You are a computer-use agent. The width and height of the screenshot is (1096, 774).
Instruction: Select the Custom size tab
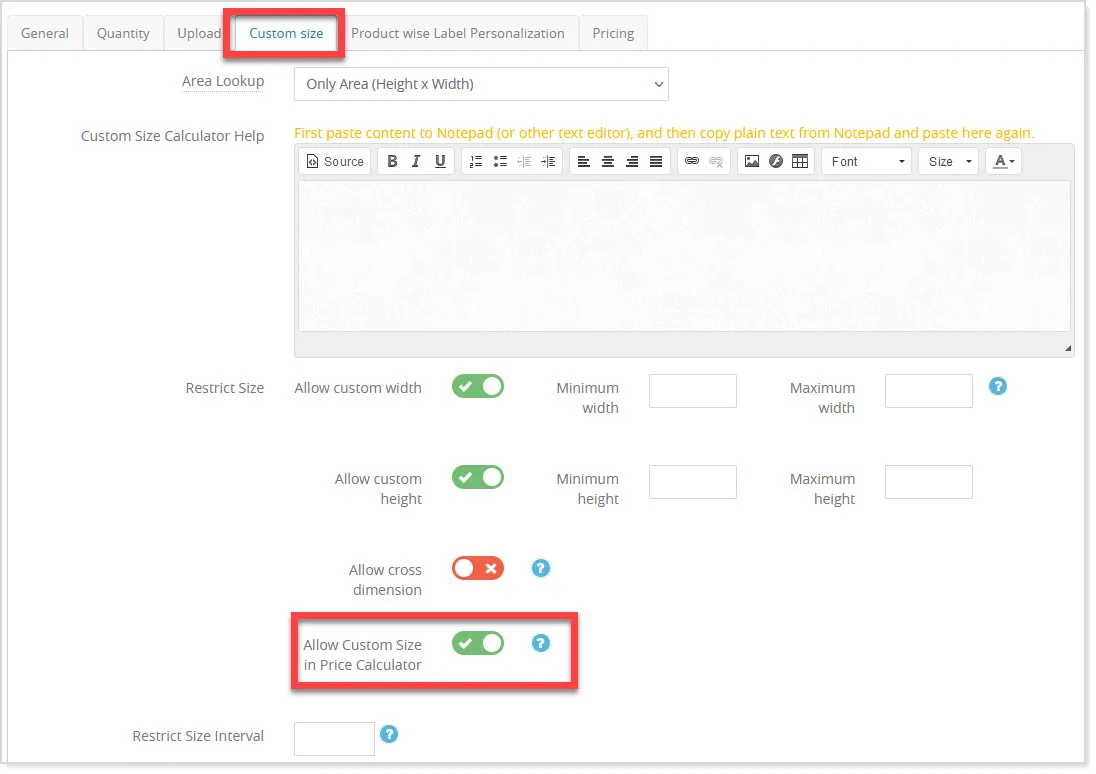[286, 34]
